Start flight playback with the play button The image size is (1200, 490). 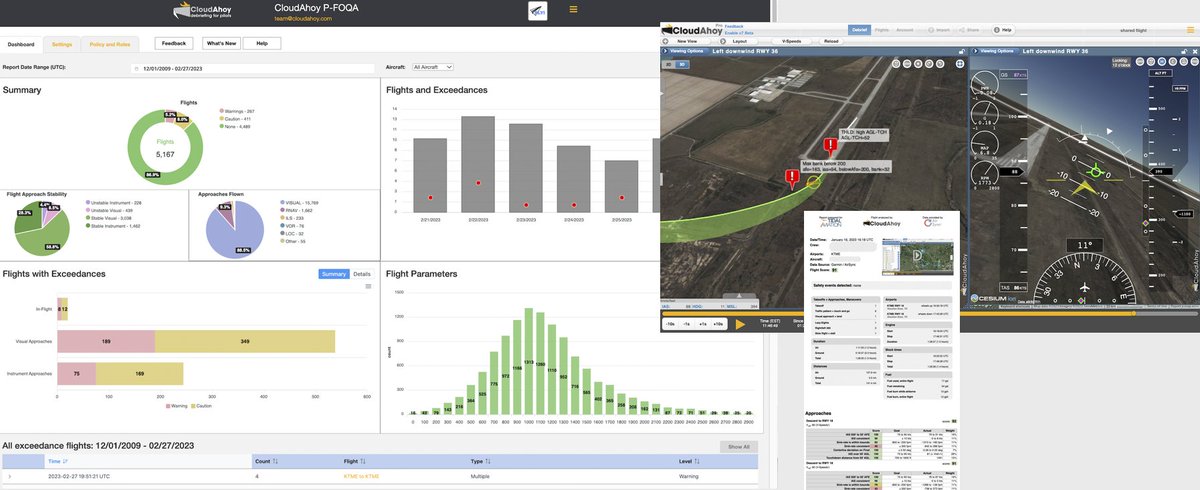pyautogui.click(x=742, y=324)
